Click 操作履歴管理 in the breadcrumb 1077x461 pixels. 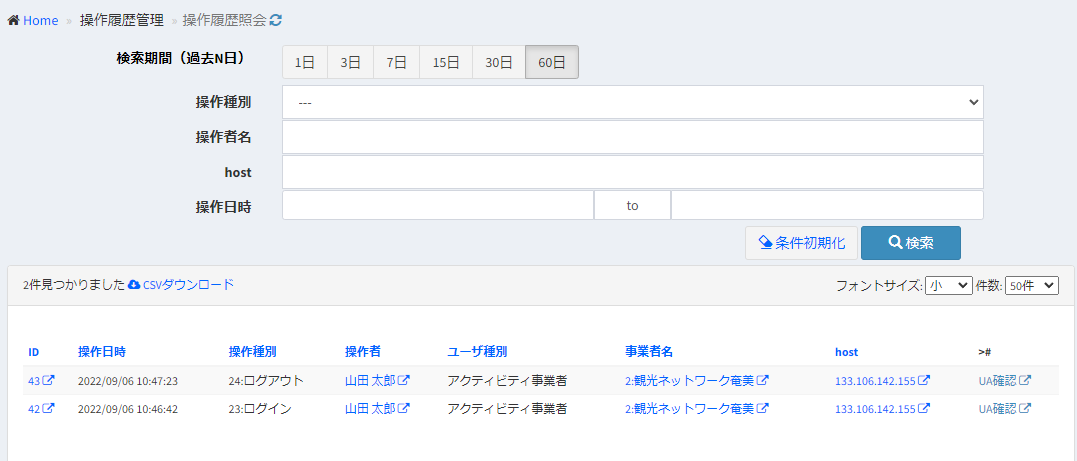pyautogui.click(x=122, y=21)
